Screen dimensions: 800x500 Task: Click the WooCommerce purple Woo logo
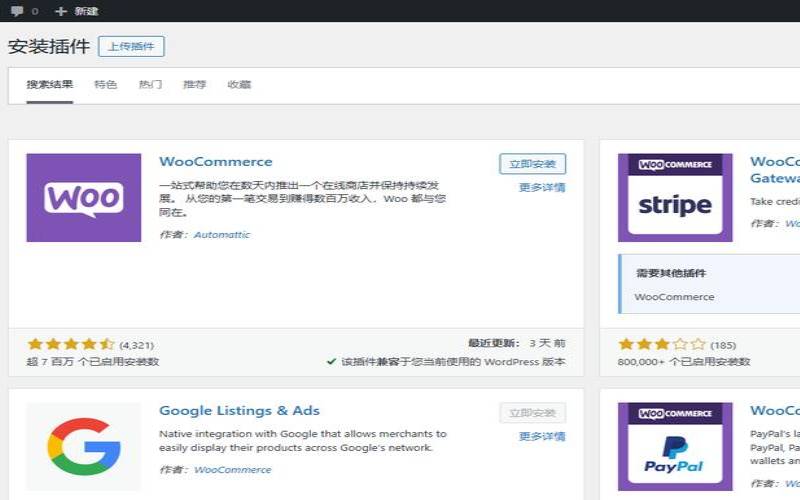[84, 197]
